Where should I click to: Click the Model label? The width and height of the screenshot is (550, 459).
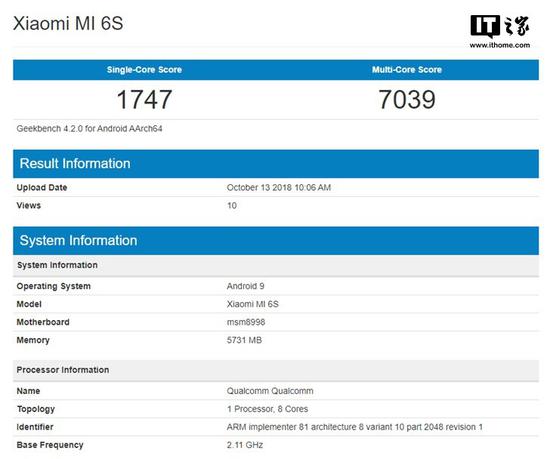point(29,304)
